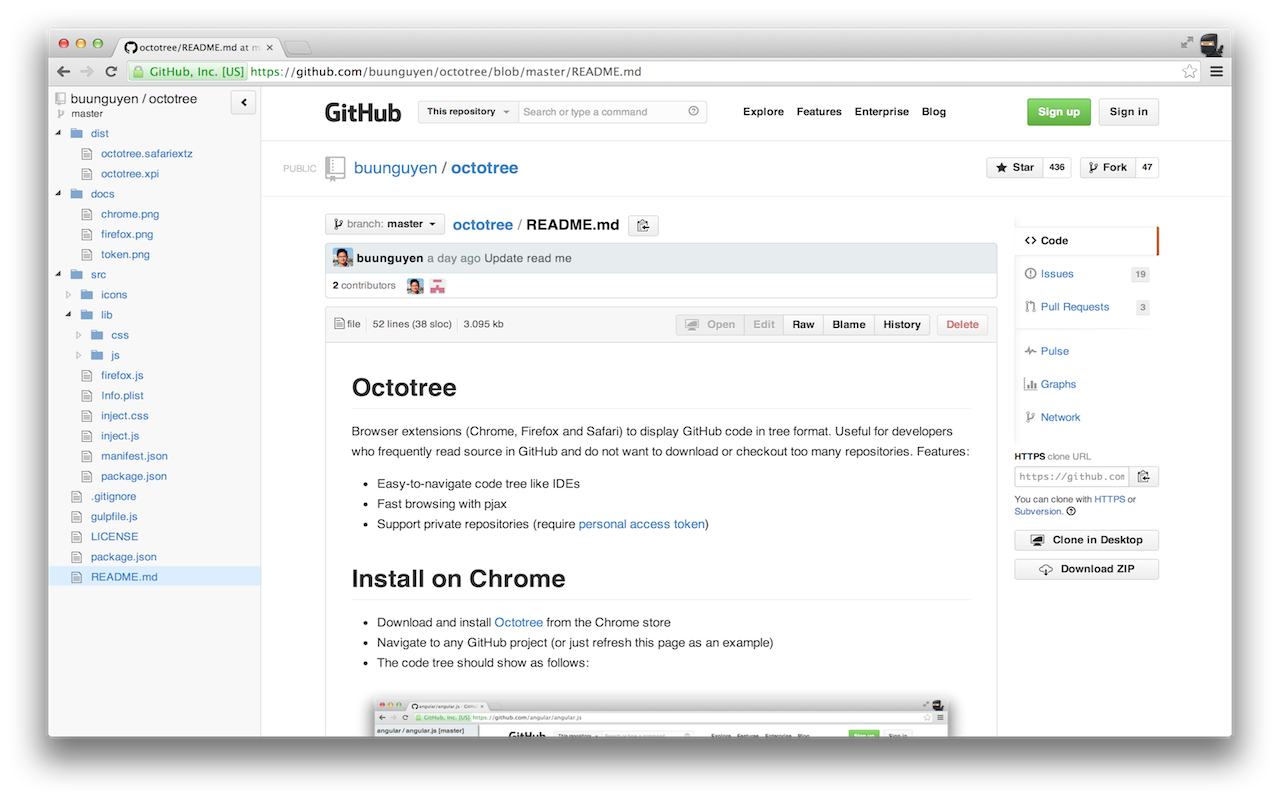Collapse the Octotree sidebar with the chevron button
The width and height of the screenshot is (1280, 800).
pos(243,102)
